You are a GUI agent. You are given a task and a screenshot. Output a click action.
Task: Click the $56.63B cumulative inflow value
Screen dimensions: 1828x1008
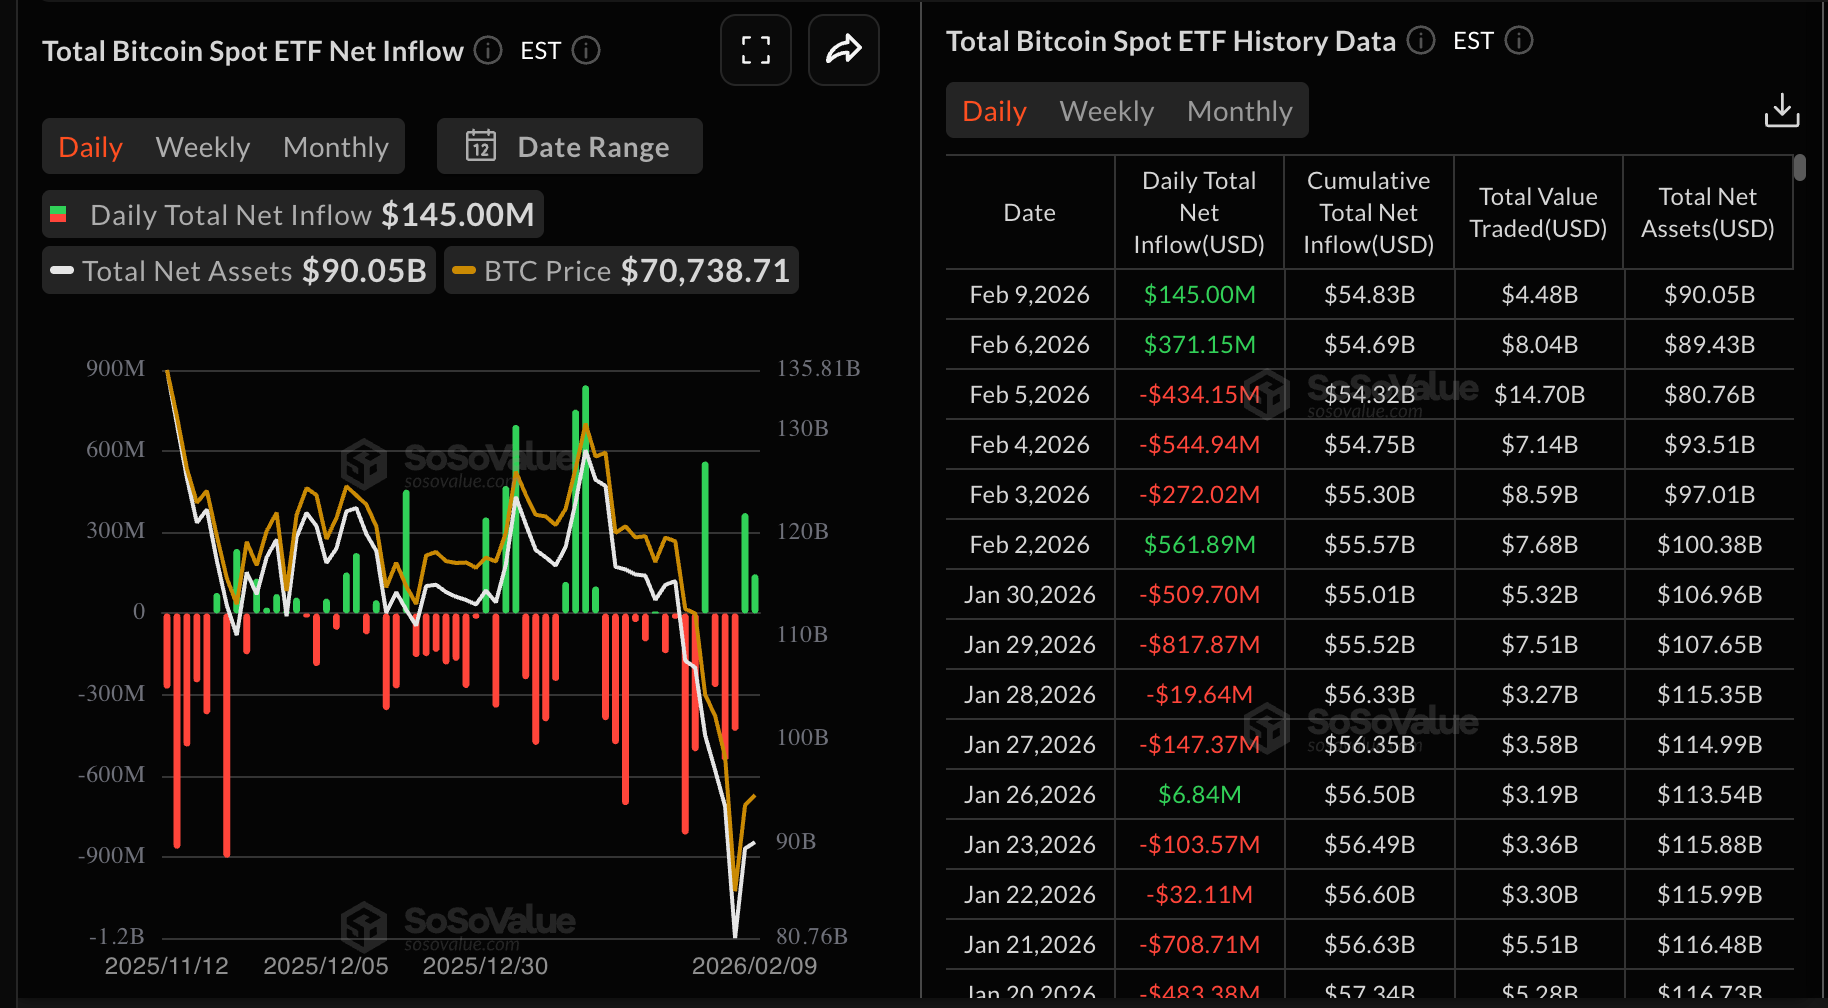[1370, 944]
